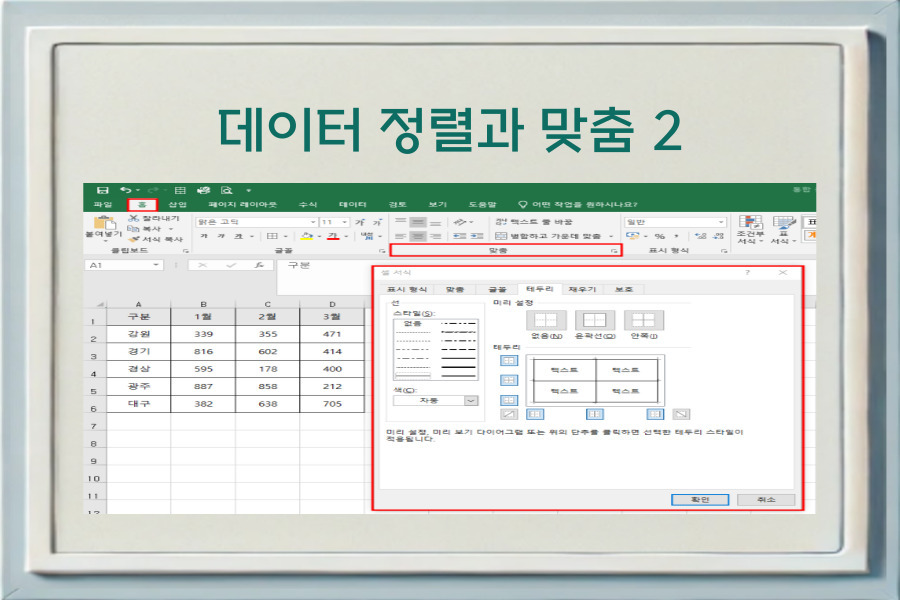Increase decimal places
Screen dimensions: 900x600
(x=700, y=236)
